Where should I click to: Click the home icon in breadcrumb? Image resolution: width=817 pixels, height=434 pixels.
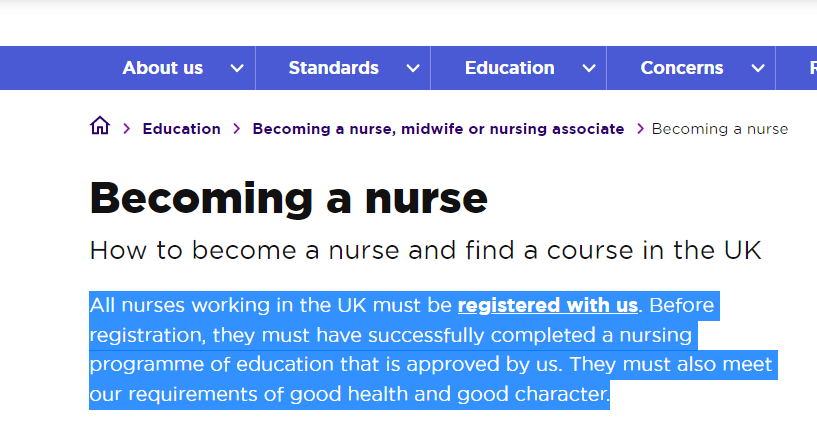click(x=100, y=126)
